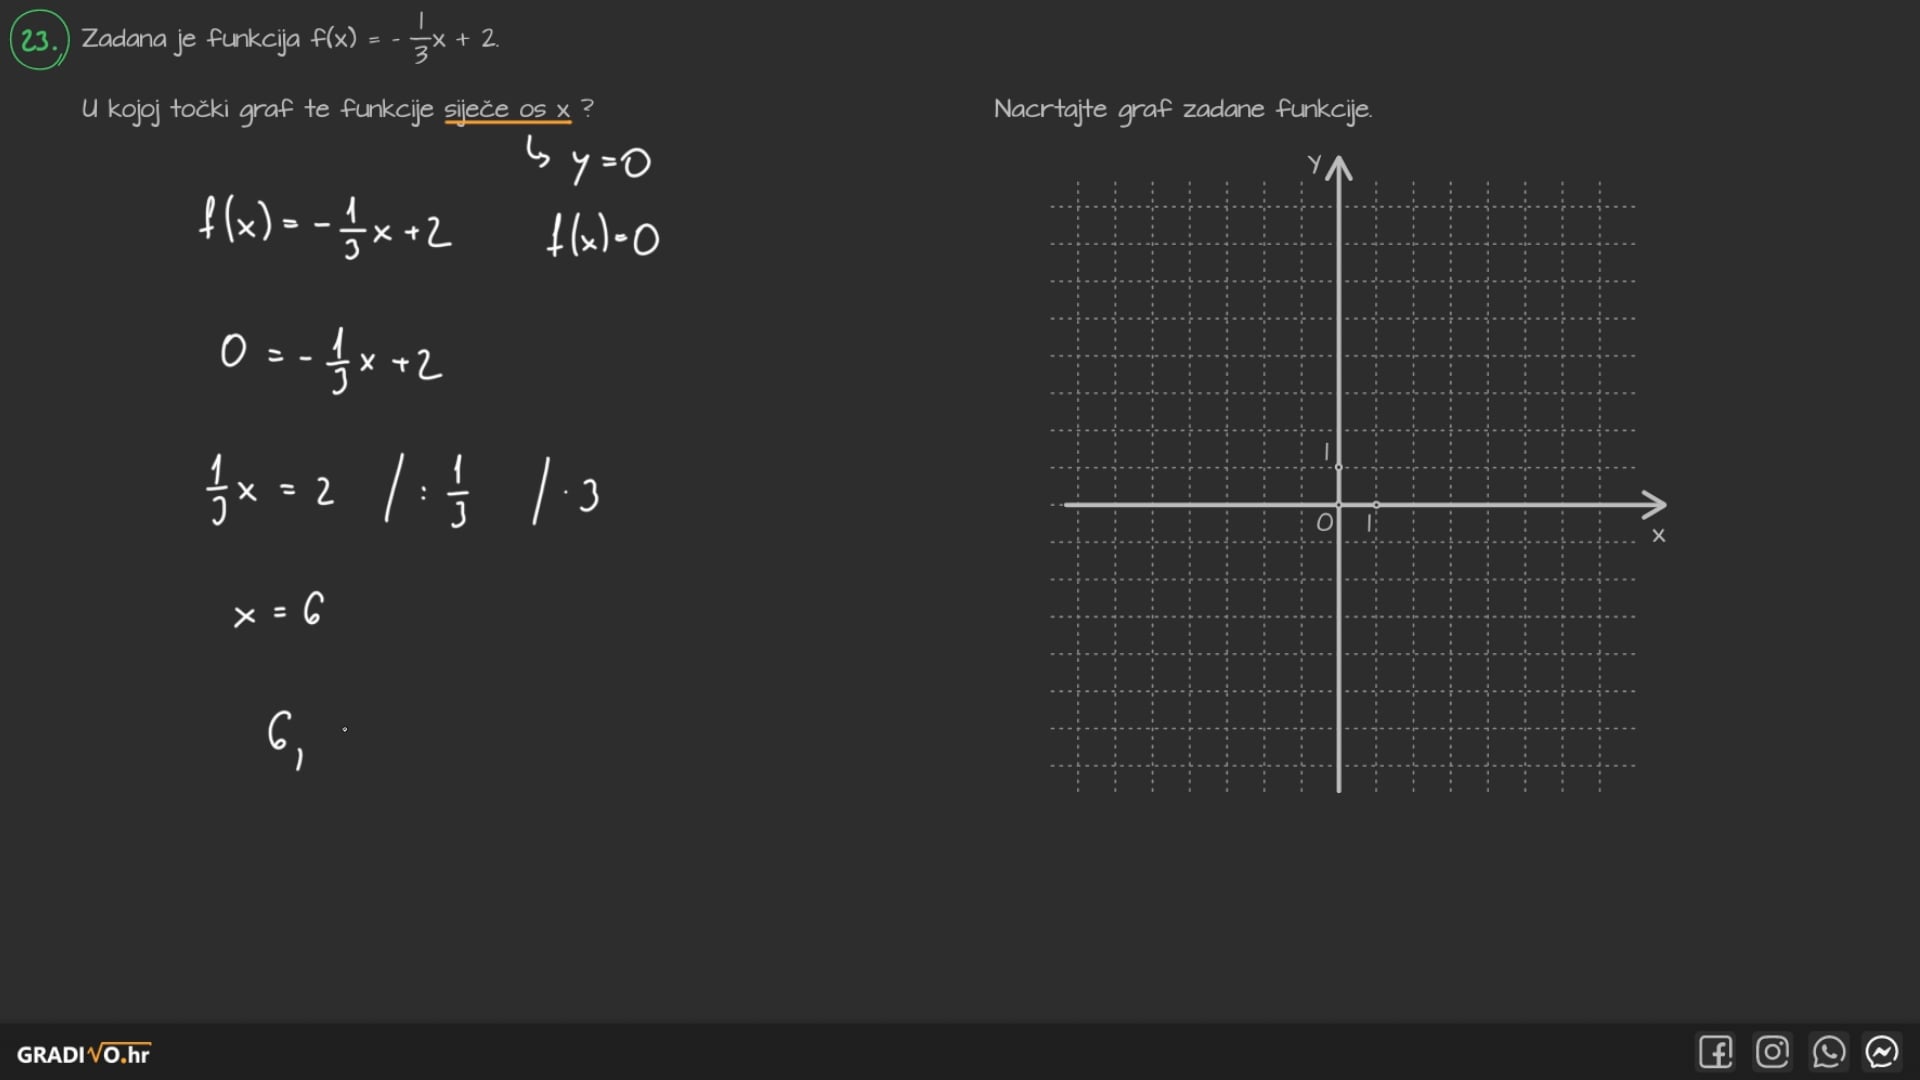The width and height of the screenshot is (1920, 1080).
Task: Click the Messenger icon
Action: [x=1882, y=1052]
